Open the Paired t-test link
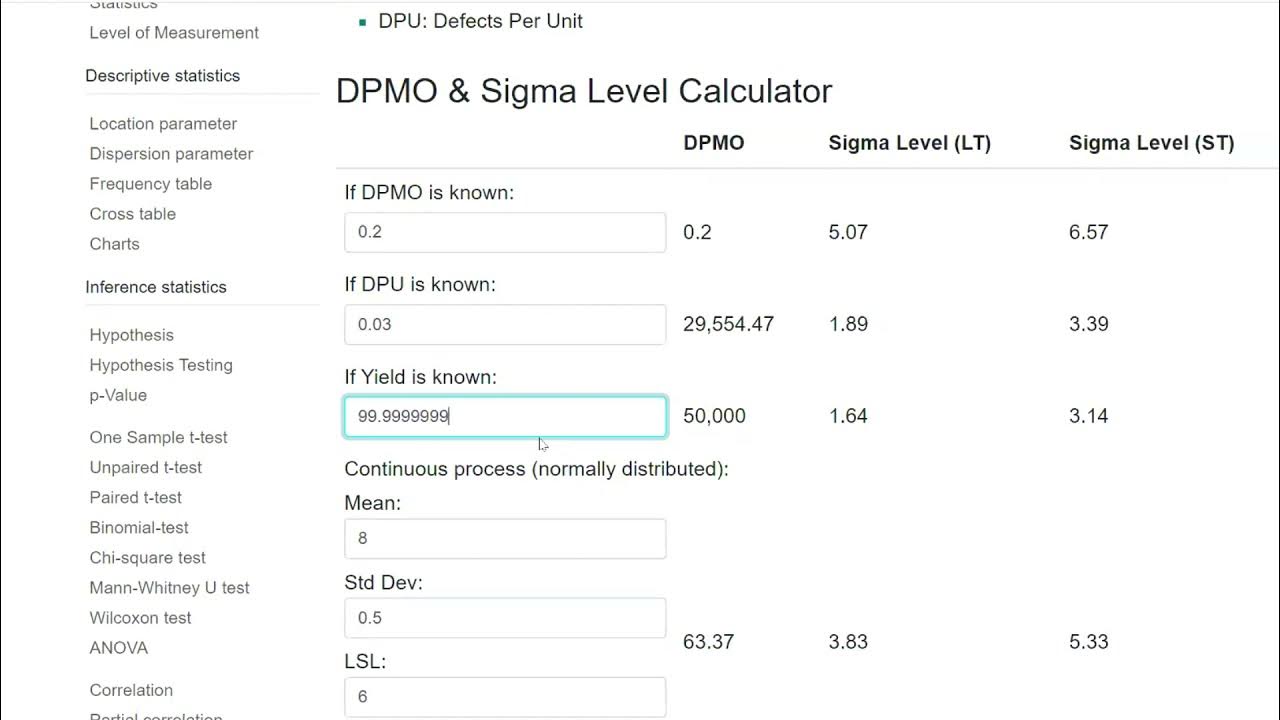 135,498
